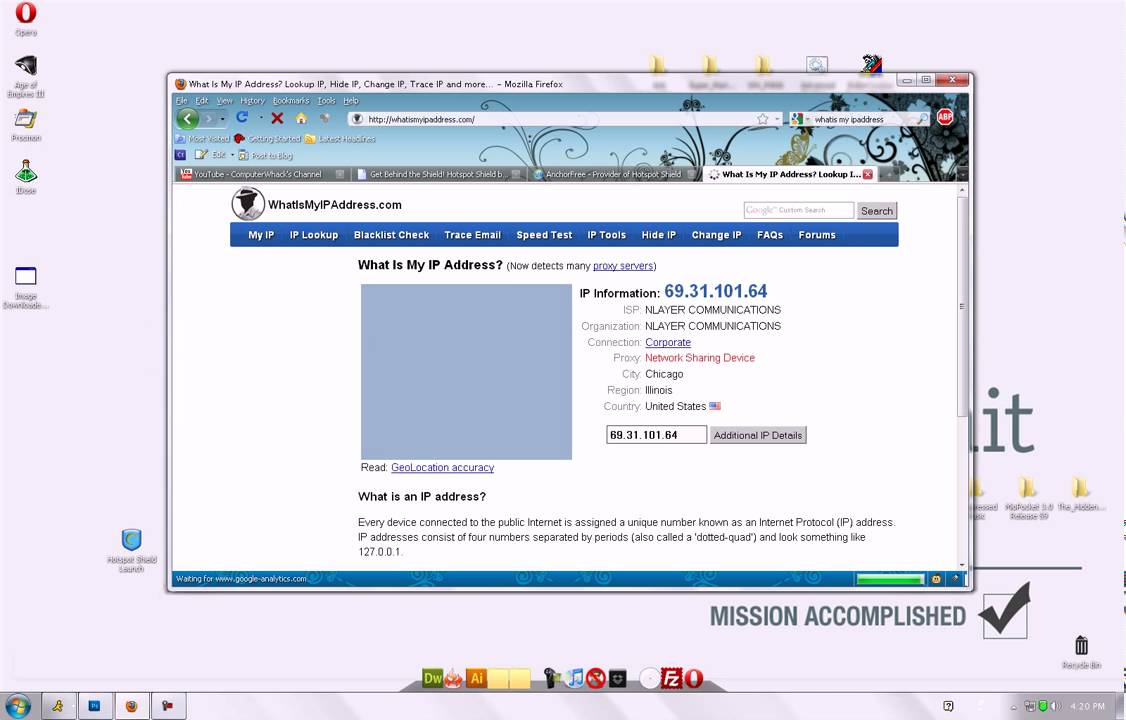Open the Hotspot Shield Launch desktop icon
The width and height of the screenshot is (1126, 720).
click(131, 550)
